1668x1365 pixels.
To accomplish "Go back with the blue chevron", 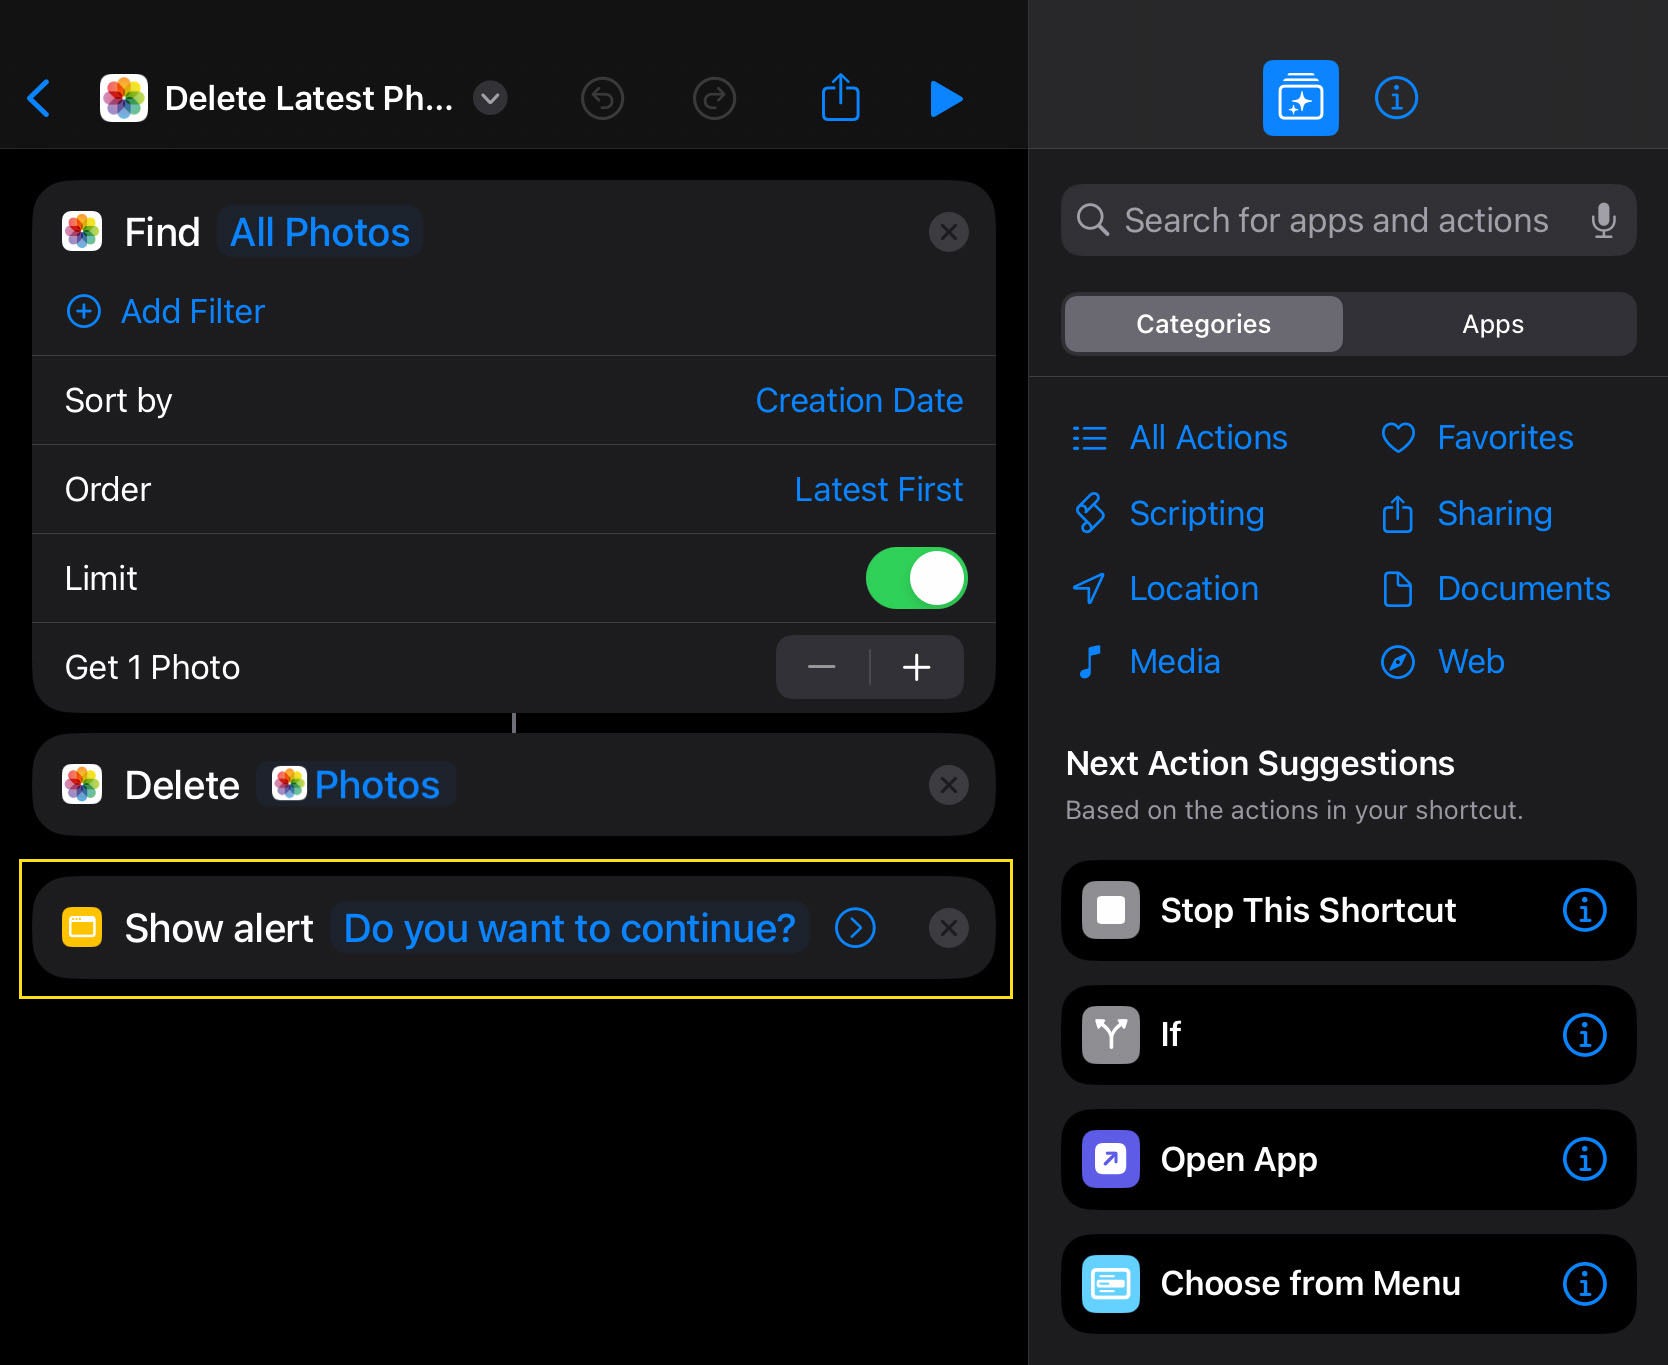I will 38,98.
